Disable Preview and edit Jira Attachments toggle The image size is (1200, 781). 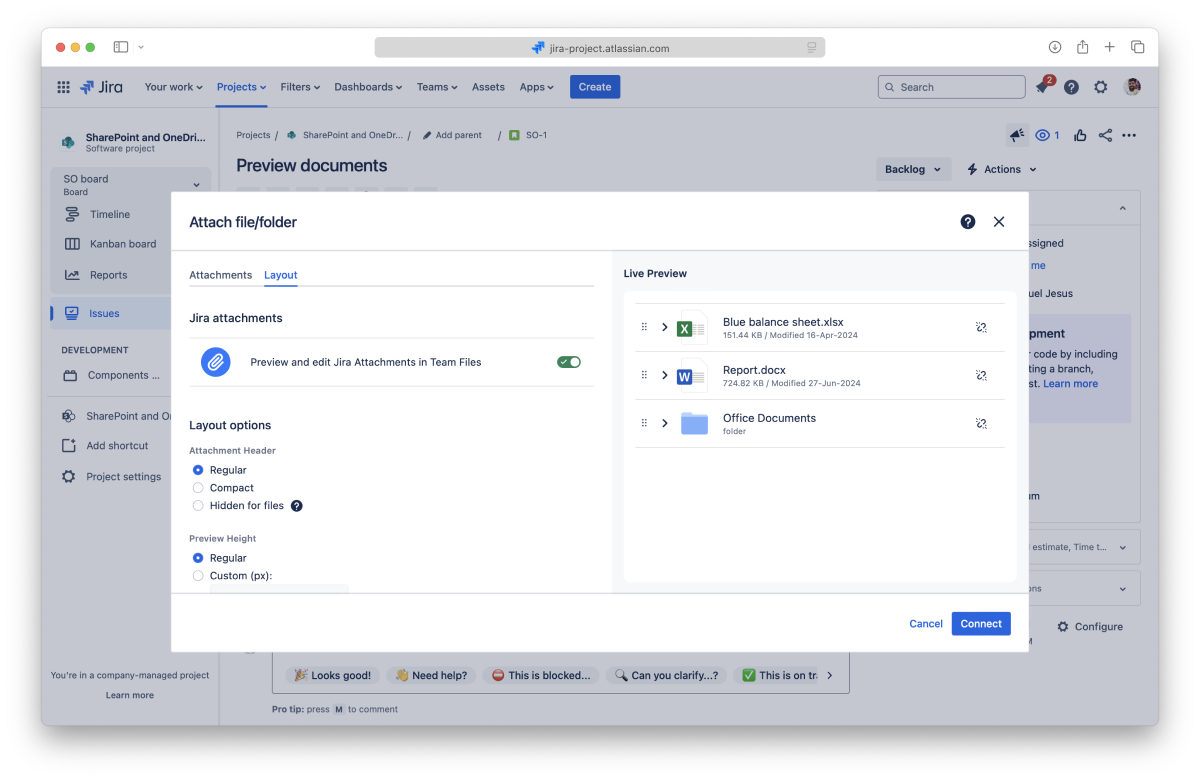[x=569, y=362]
